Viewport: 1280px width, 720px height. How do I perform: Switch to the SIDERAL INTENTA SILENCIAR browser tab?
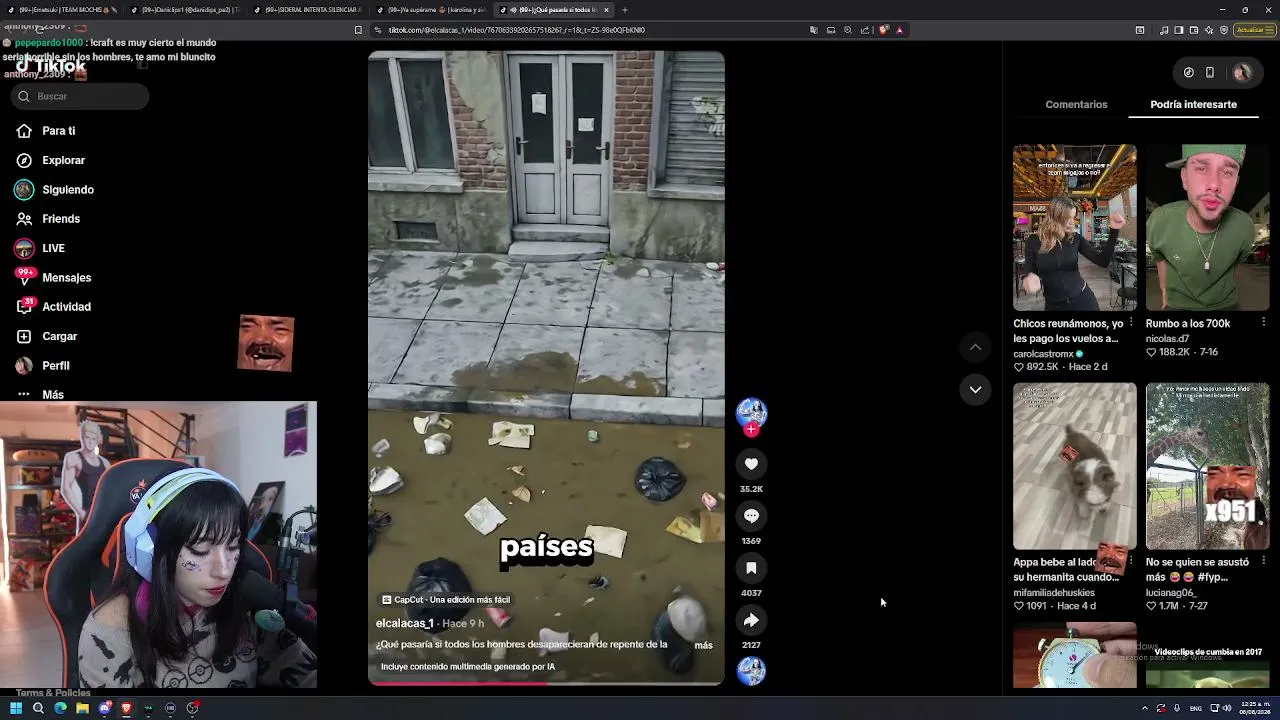coord(310,10)
